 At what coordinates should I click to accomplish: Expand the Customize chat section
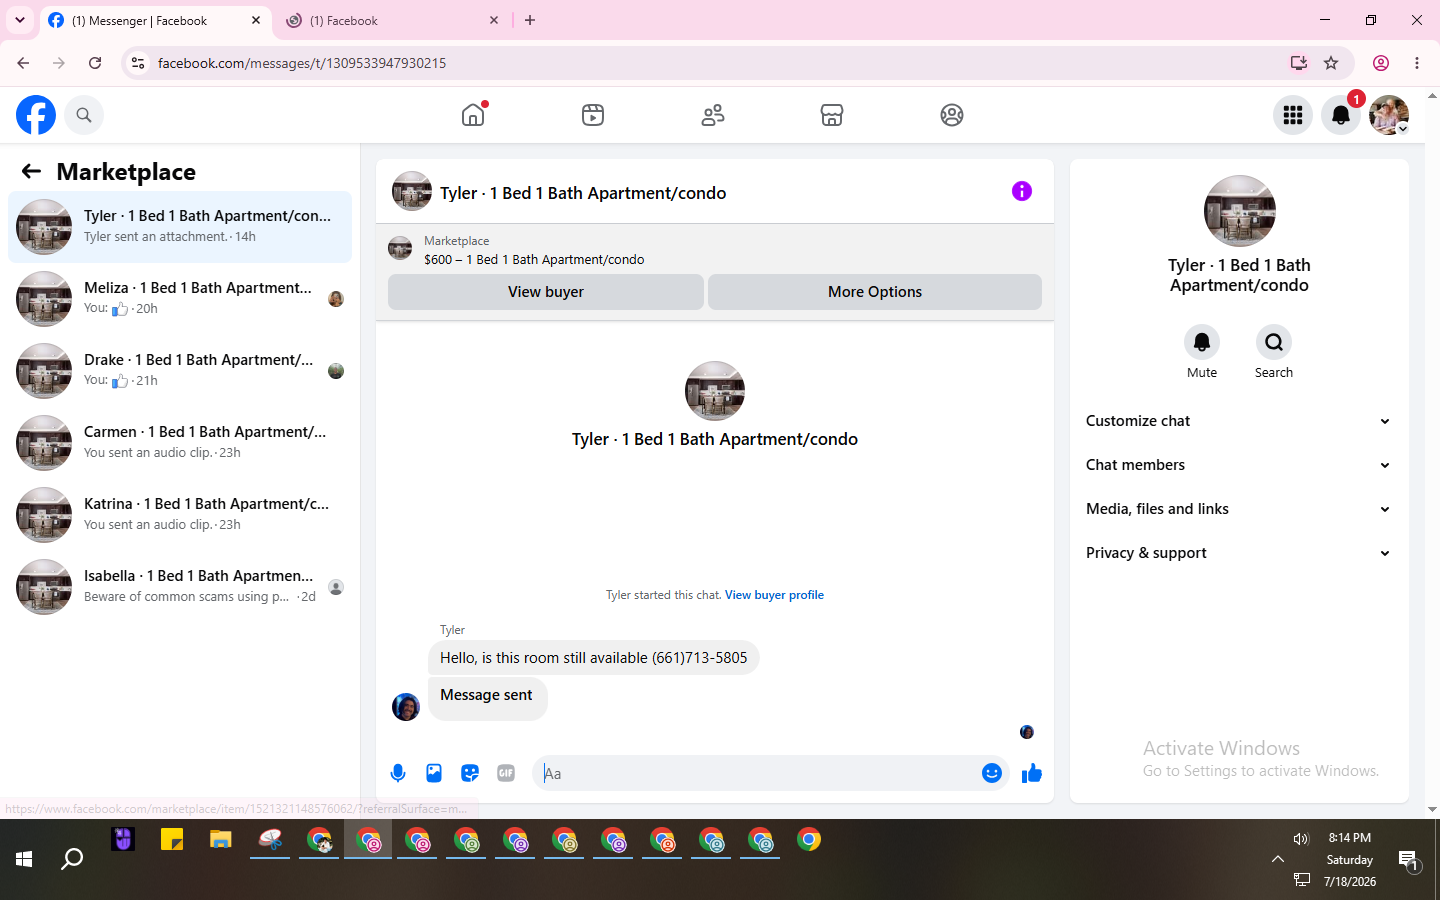point(1239,421)
